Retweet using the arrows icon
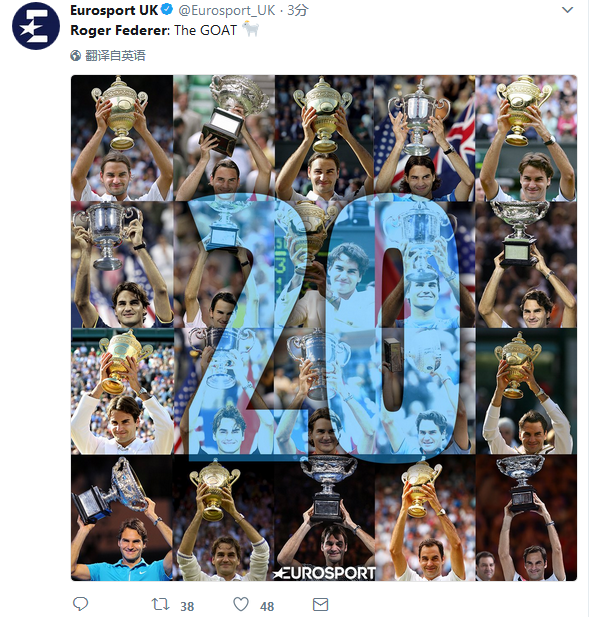 [160, 604]
